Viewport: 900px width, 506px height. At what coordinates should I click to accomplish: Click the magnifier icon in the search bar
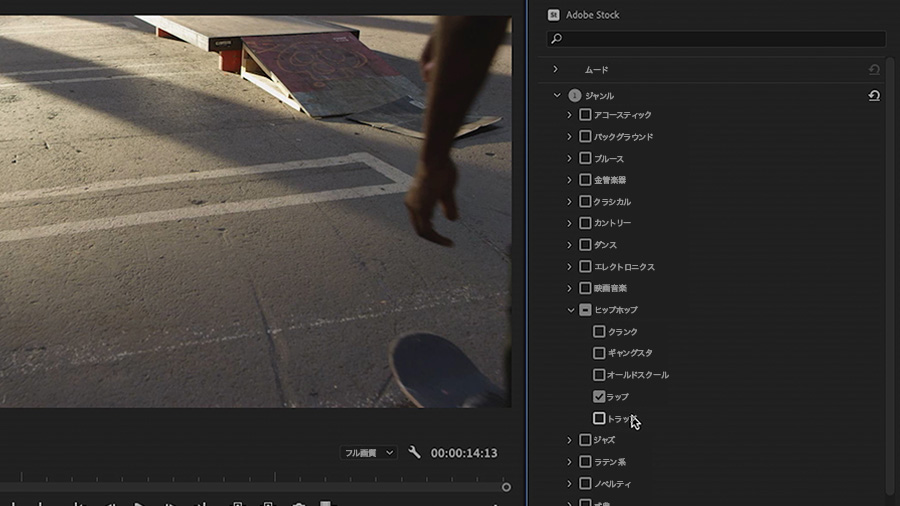556,38
